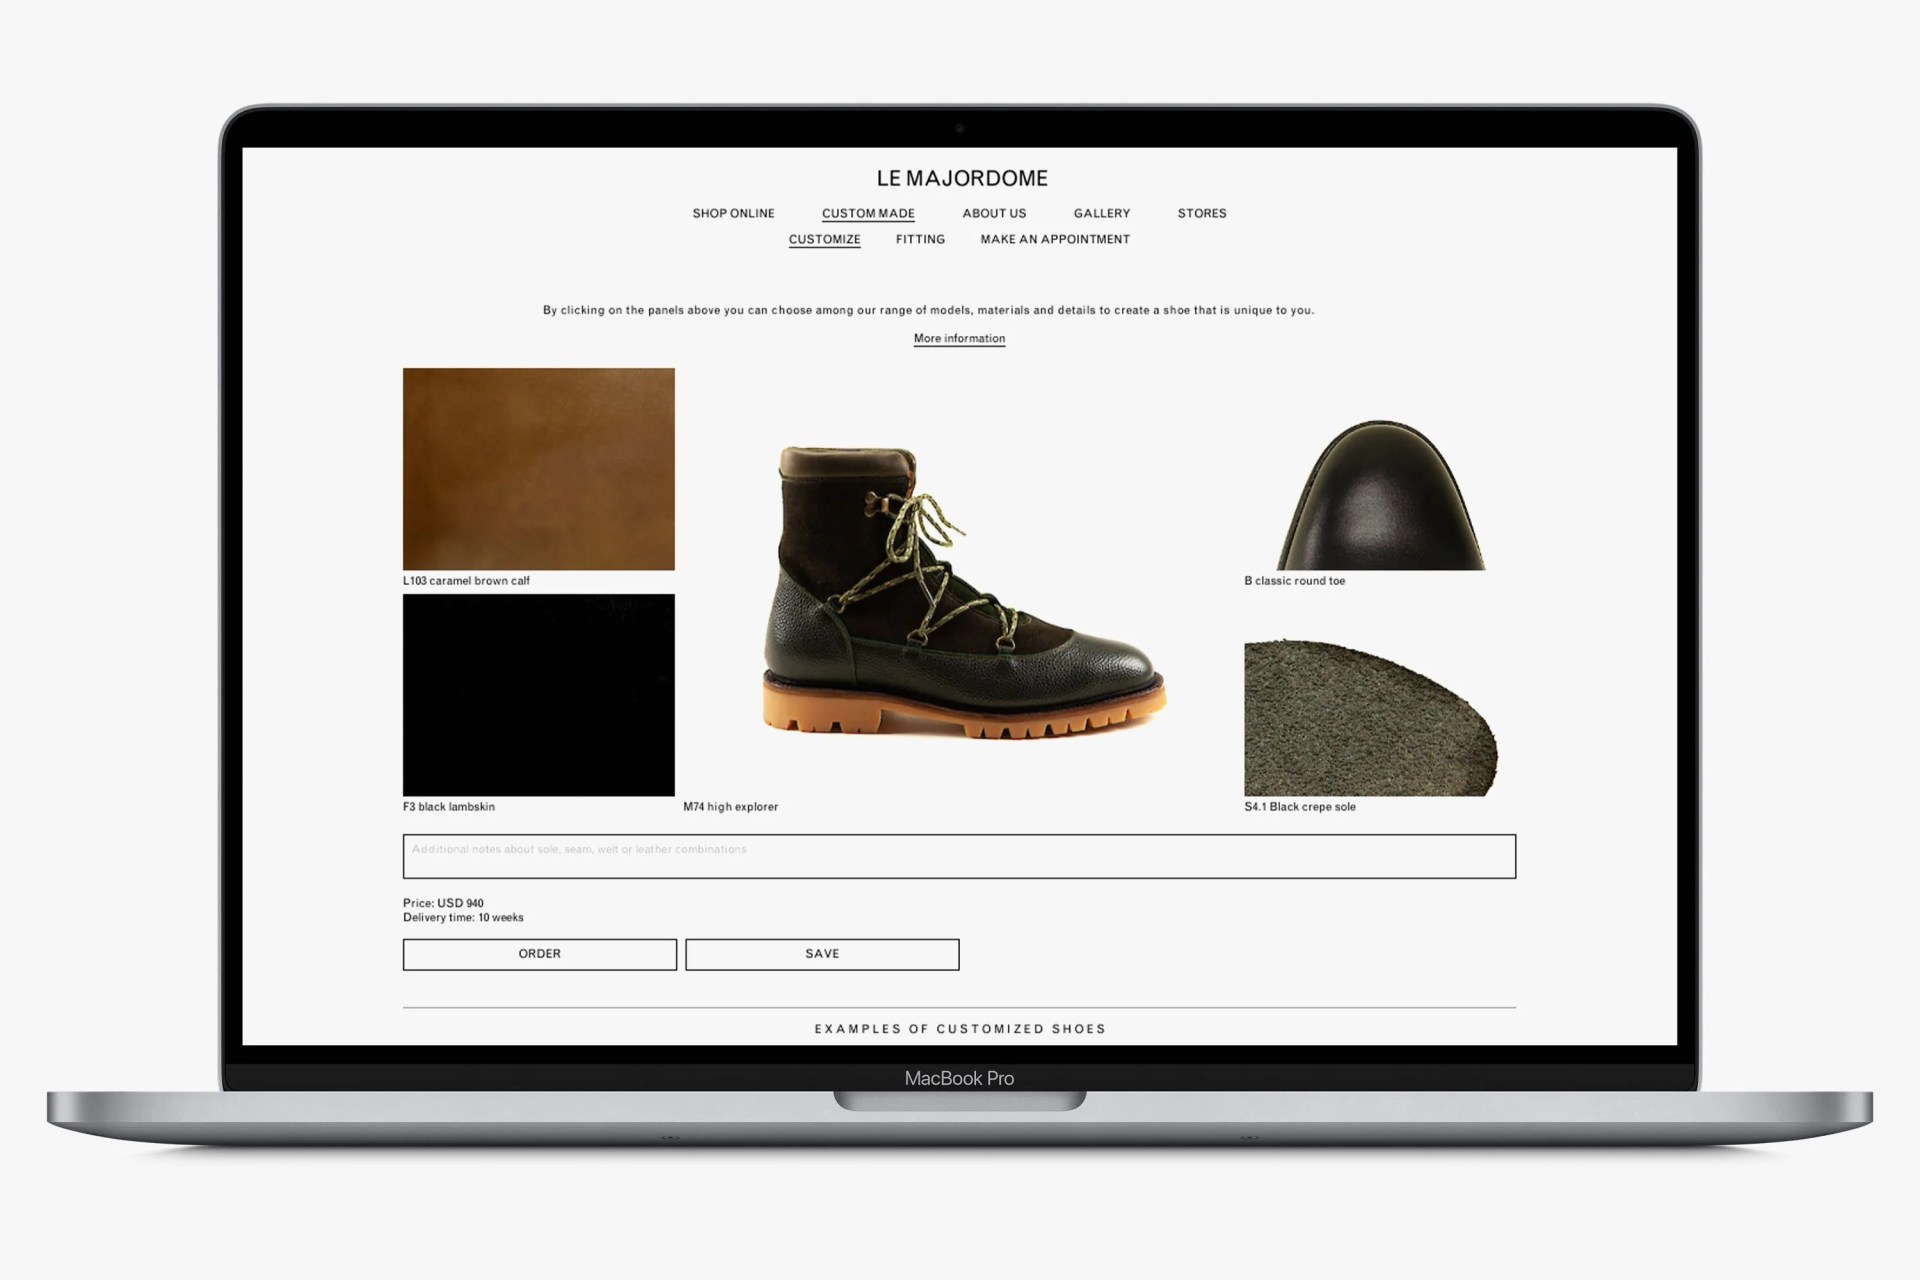This screenshot has height=1280, width=1920.
Task: Open the Stores menu item
Action: tap(1202, 213)
